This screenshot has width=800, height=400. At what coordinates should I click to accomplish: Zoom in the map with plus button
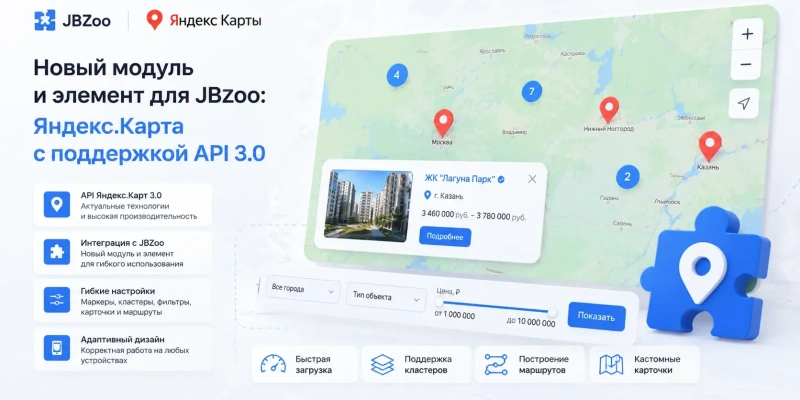click(747, 34)
